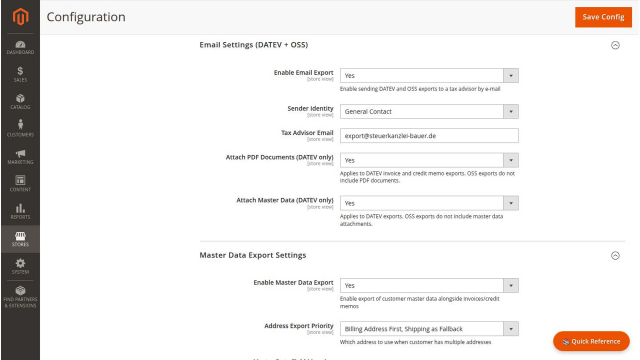This screenshot has height=360, width=640.
Task: Click the Sender Identity label
Action: tap(310, 109)
